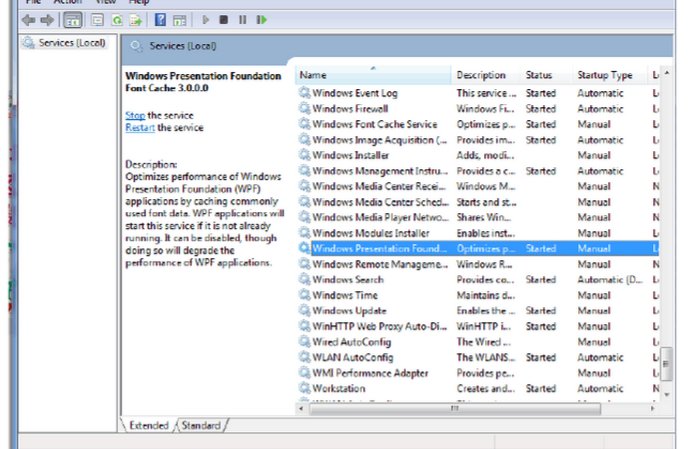This screenshot has height=449, width=700.
Task: Select the WLAN AutoConfig service name
Action: click(x=353, y=357)
